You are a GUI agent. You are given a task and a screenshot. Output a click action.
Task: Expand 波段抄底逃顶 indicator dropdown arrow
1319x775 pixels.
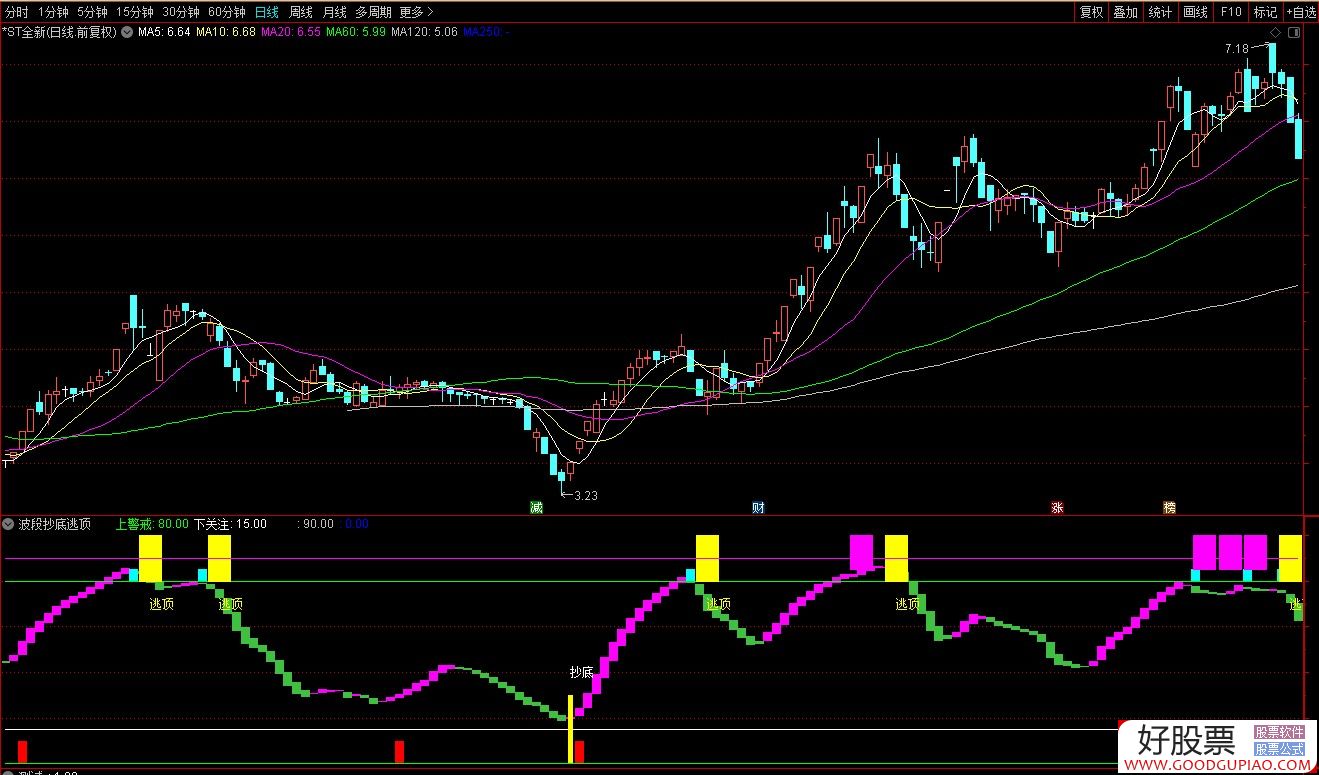tap(9, 523)
